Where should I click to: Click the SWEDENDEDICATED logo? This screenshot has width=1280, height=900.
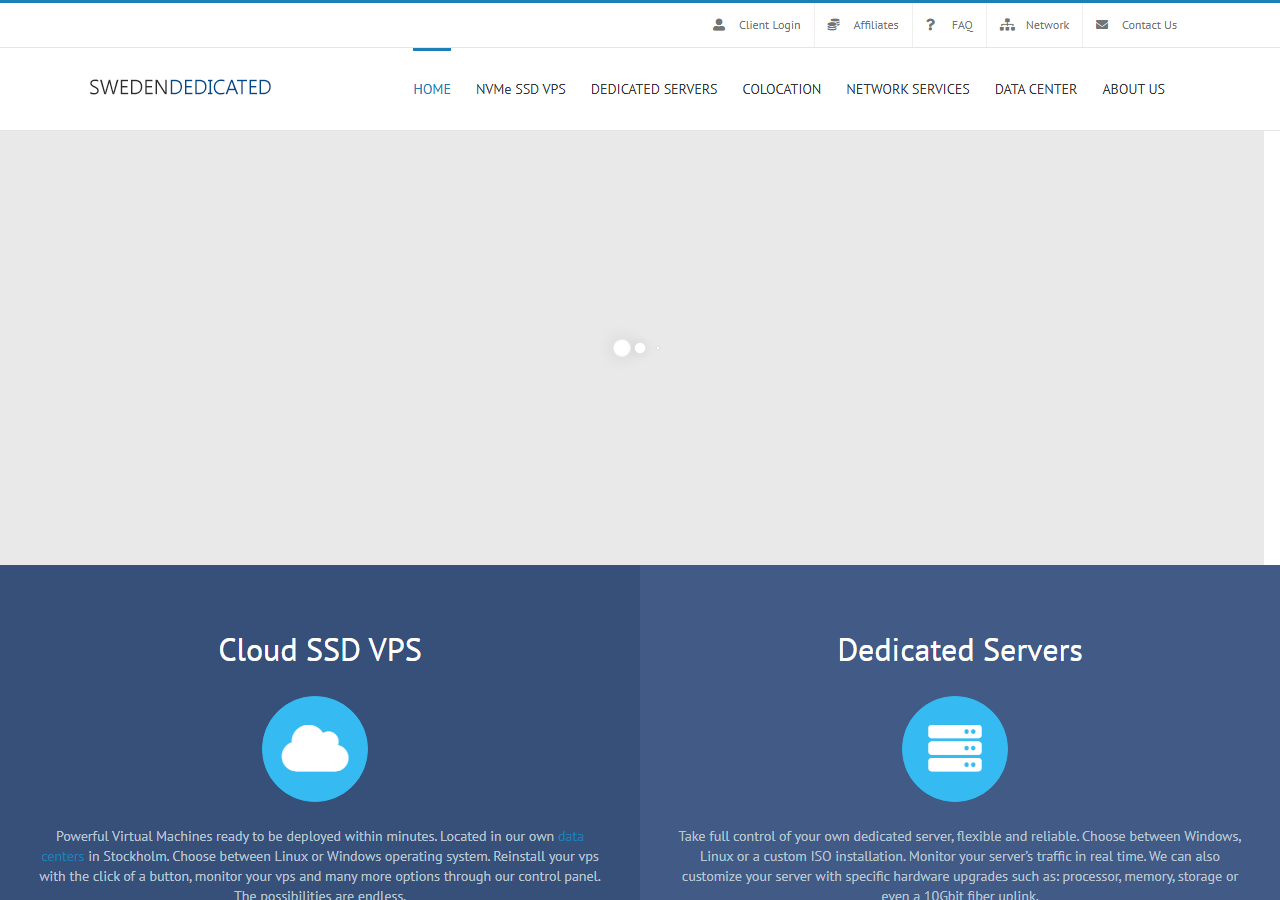click(180, 87)
